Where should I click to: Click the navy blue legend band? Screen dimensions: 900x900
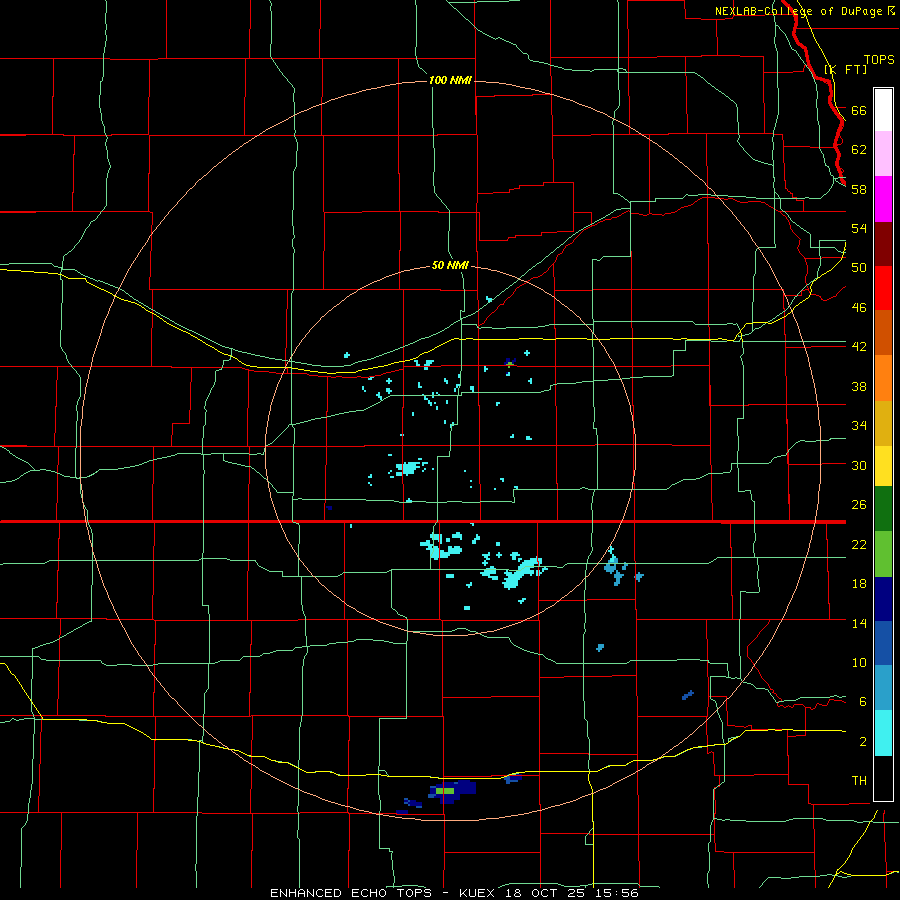[x=883, y=599]
